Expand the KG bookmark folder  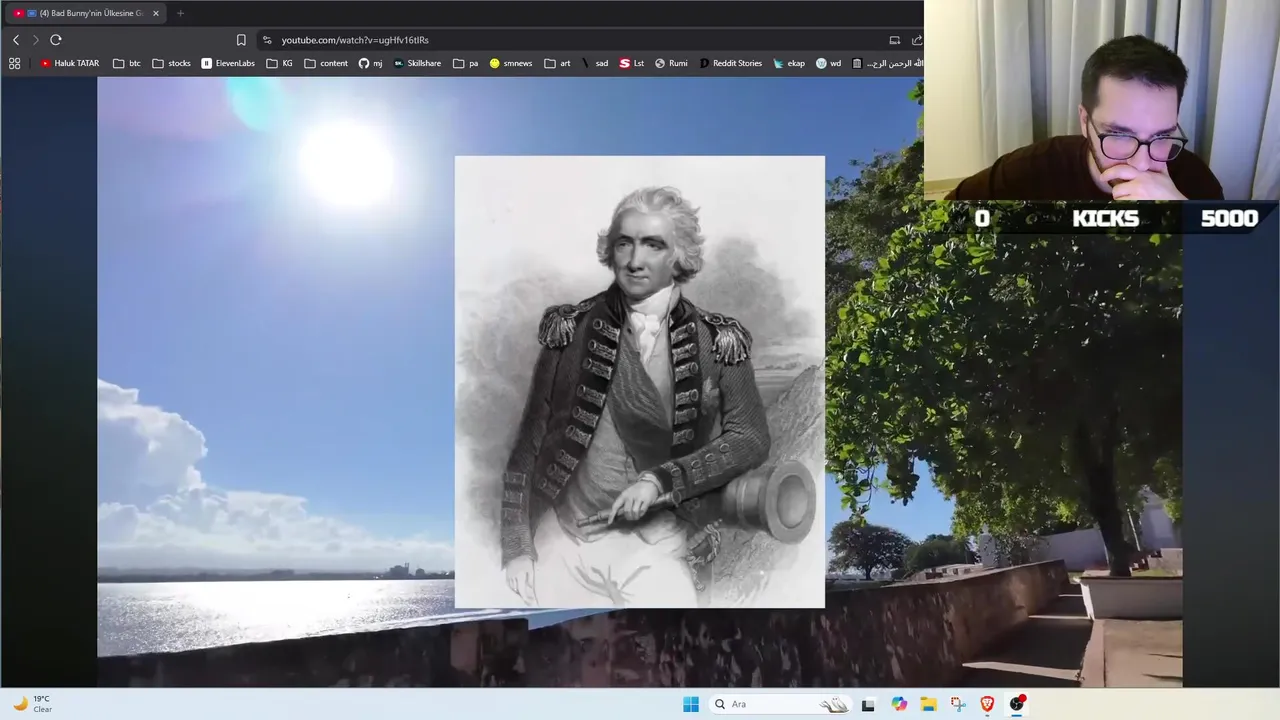pyautogui.click(x=280, y=63)
